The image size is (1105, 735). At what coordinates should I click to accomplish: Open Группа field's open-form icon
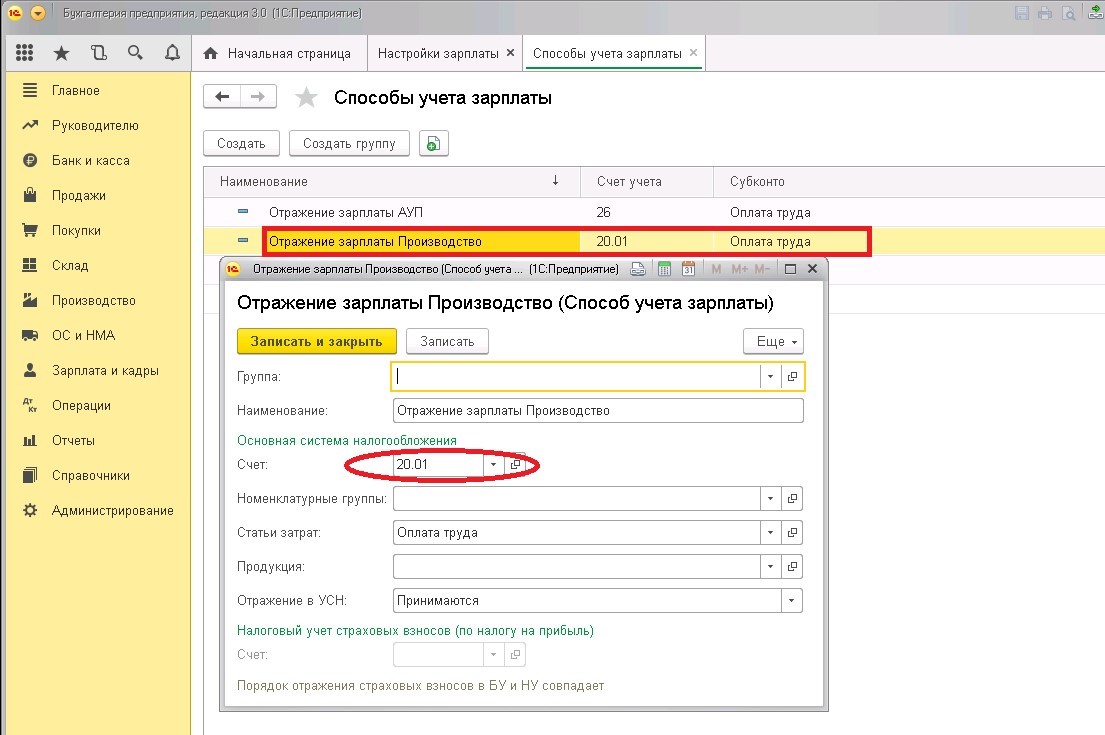click(792, 376)
